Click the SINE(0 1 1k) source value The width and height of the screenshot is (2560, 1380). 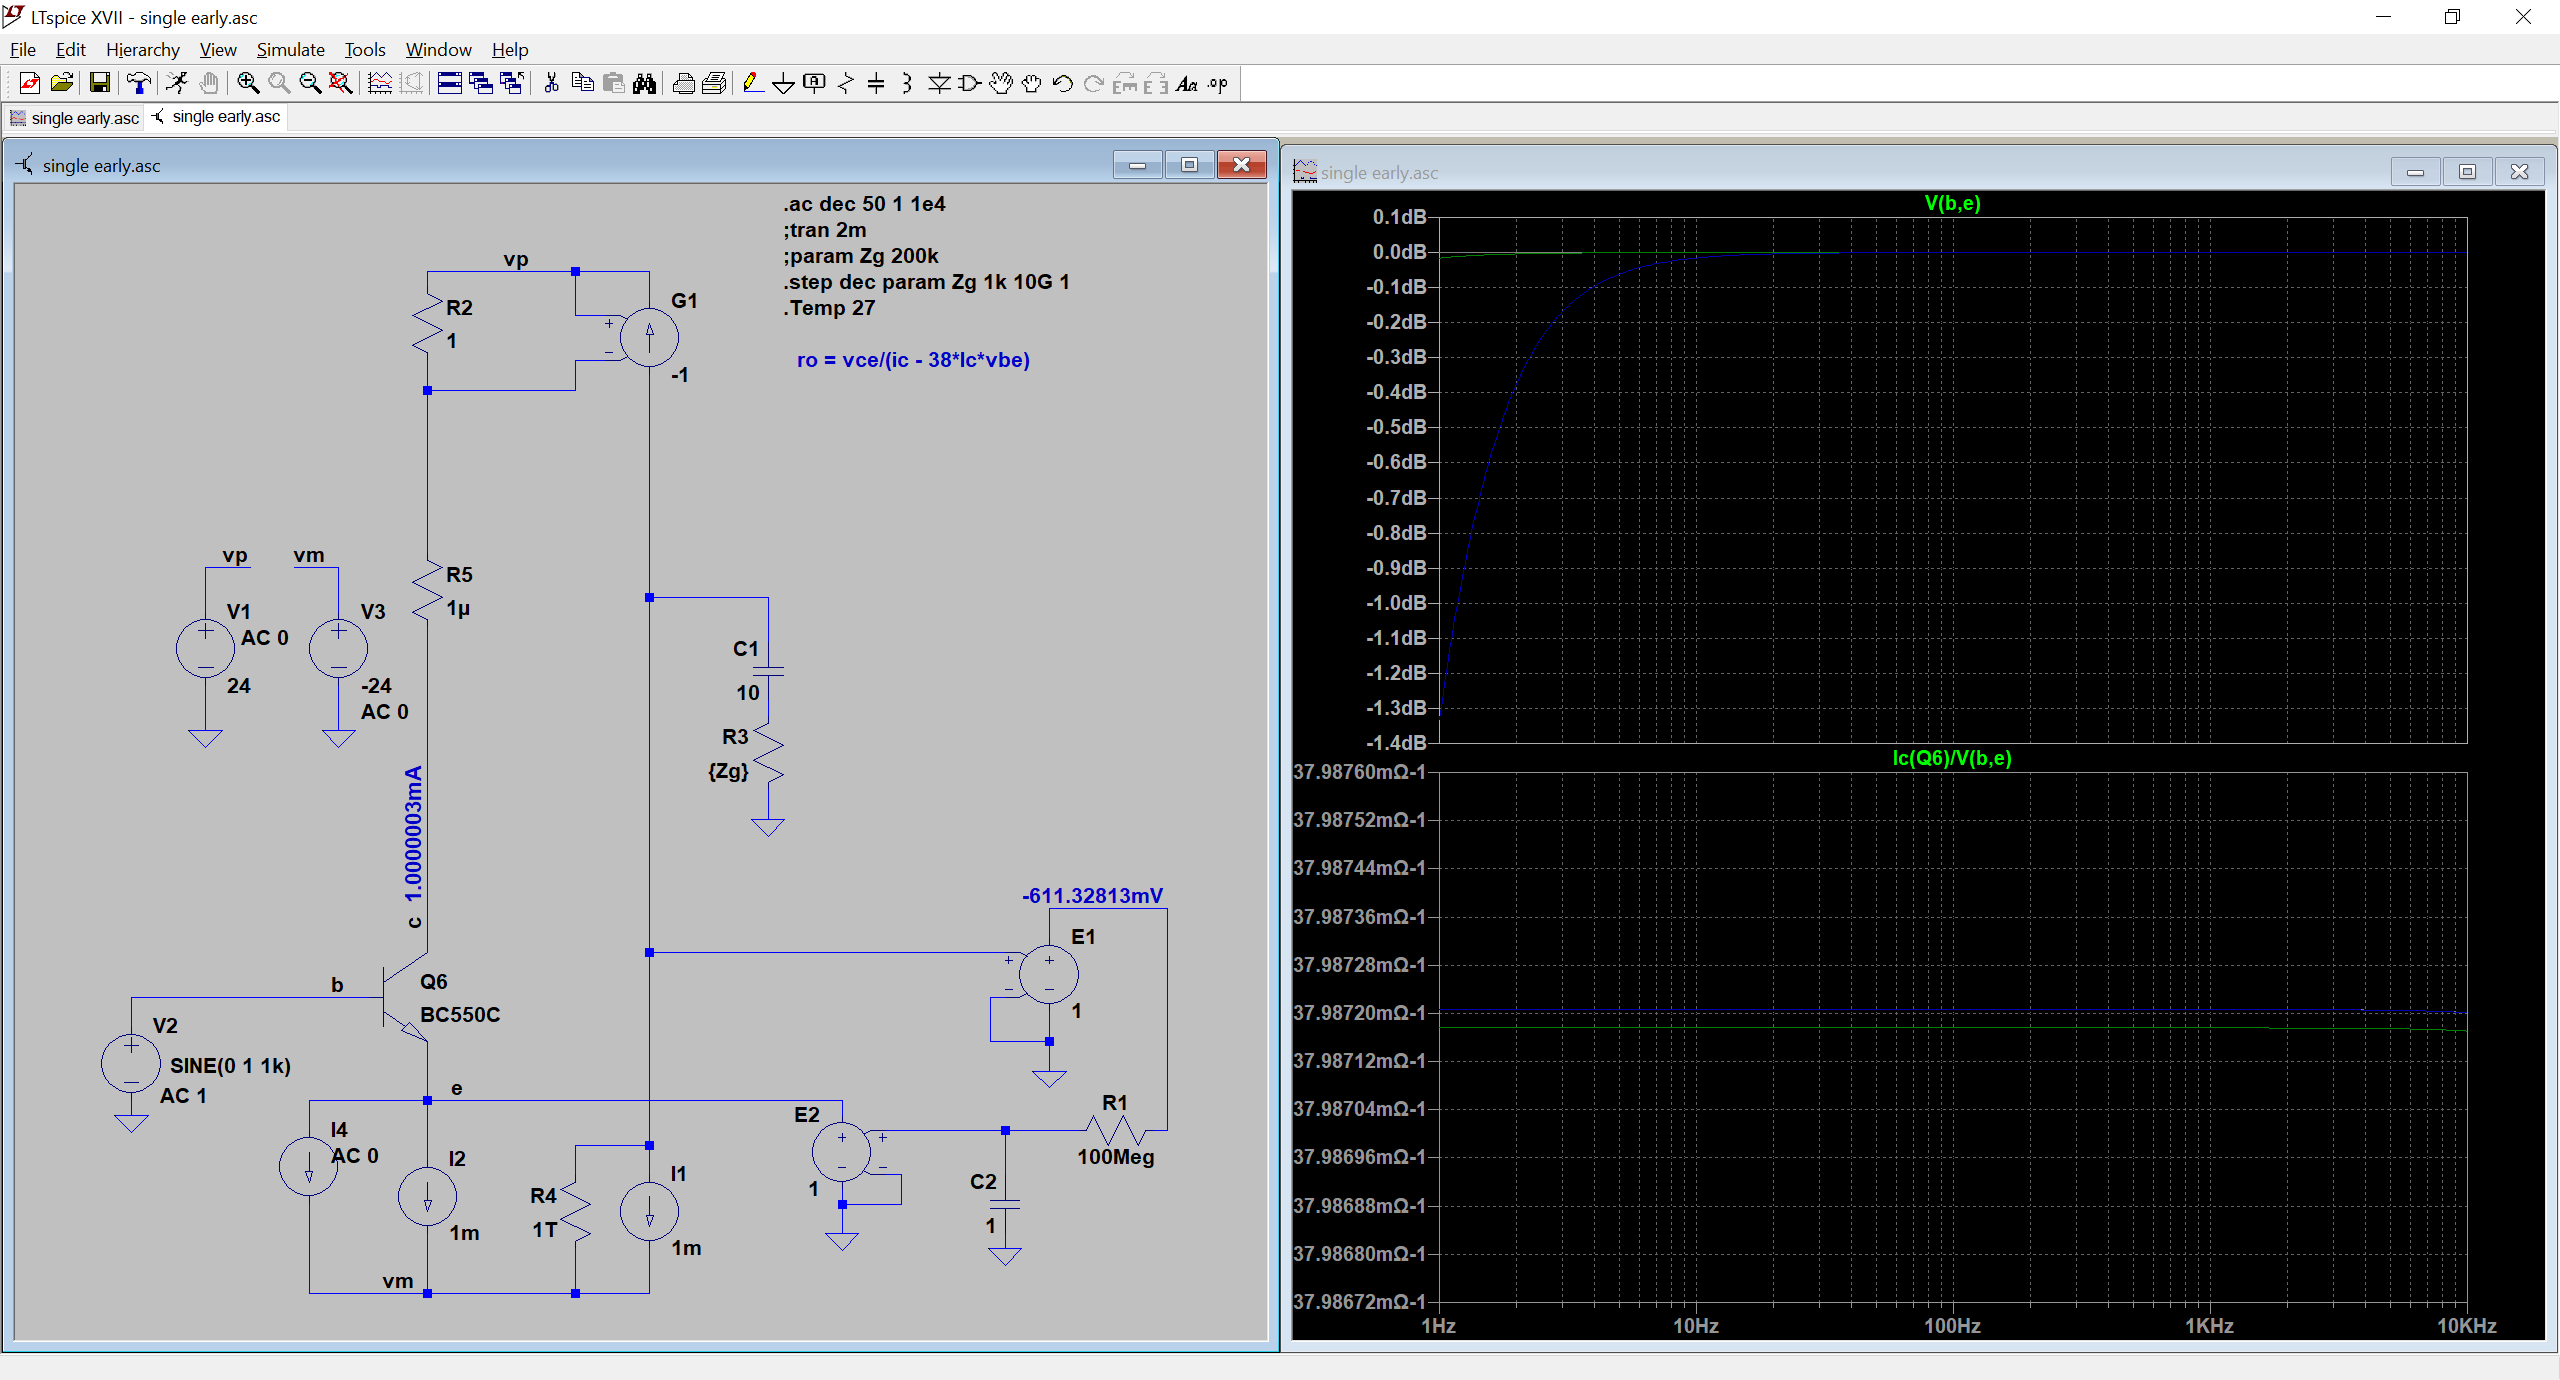coord(230,1066)
